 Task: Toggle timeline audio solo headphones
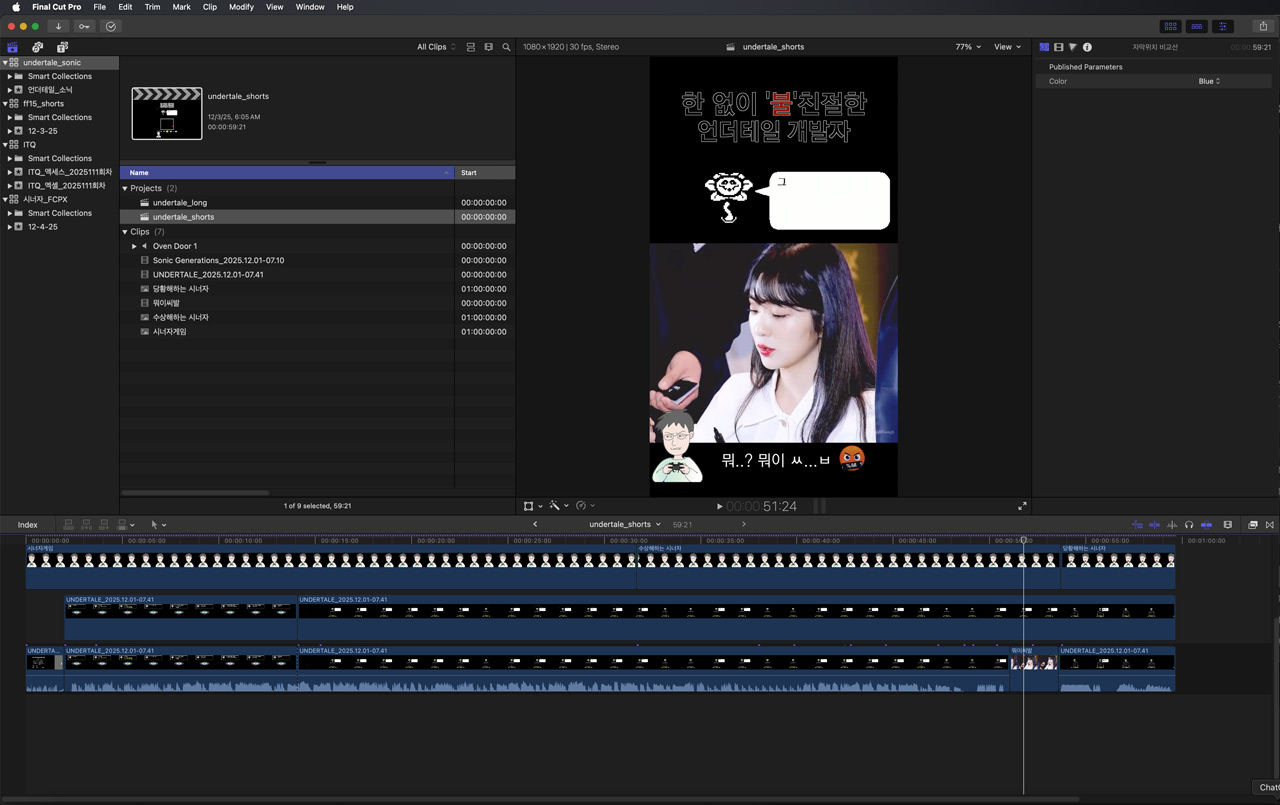[x=1189, y=524]
